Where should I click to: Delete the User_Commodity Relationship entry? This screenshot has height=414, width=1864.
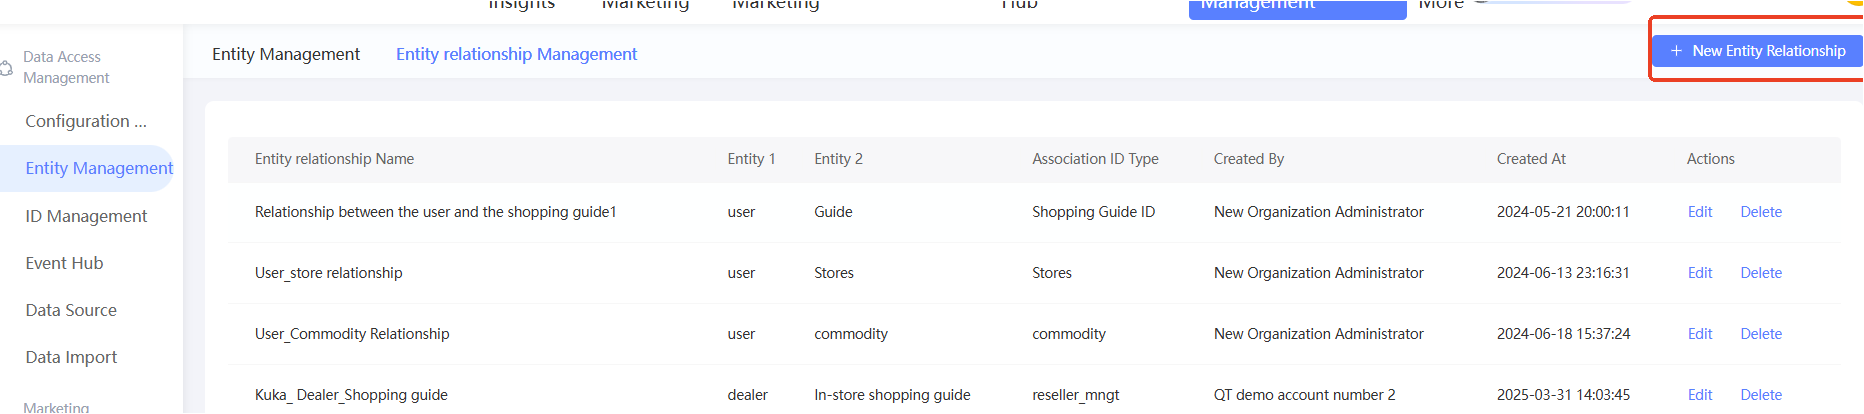1761,334
